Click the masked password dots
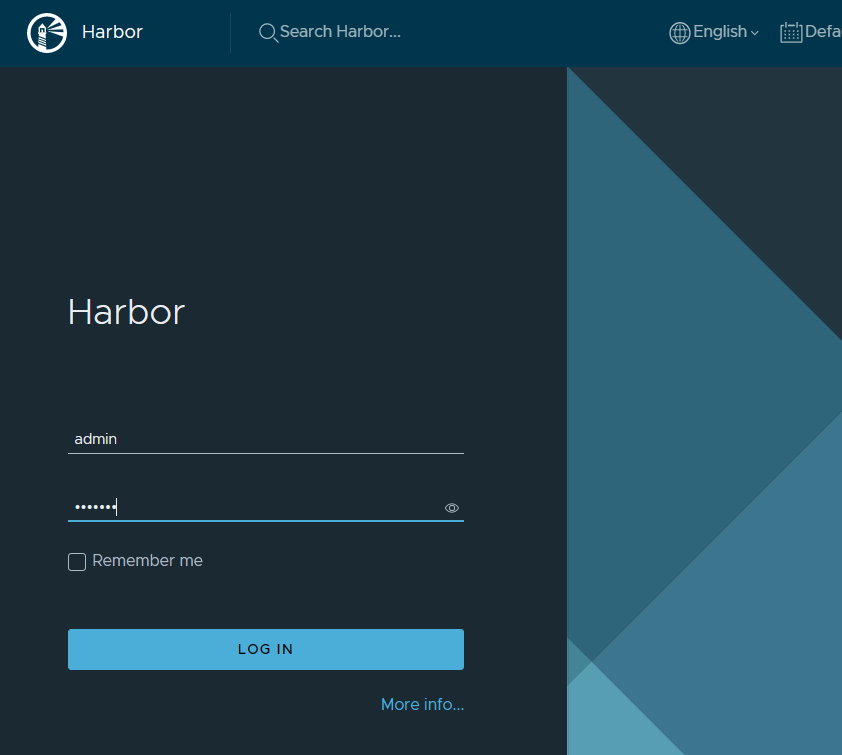842x755 pixels. [x=95, y=507]
